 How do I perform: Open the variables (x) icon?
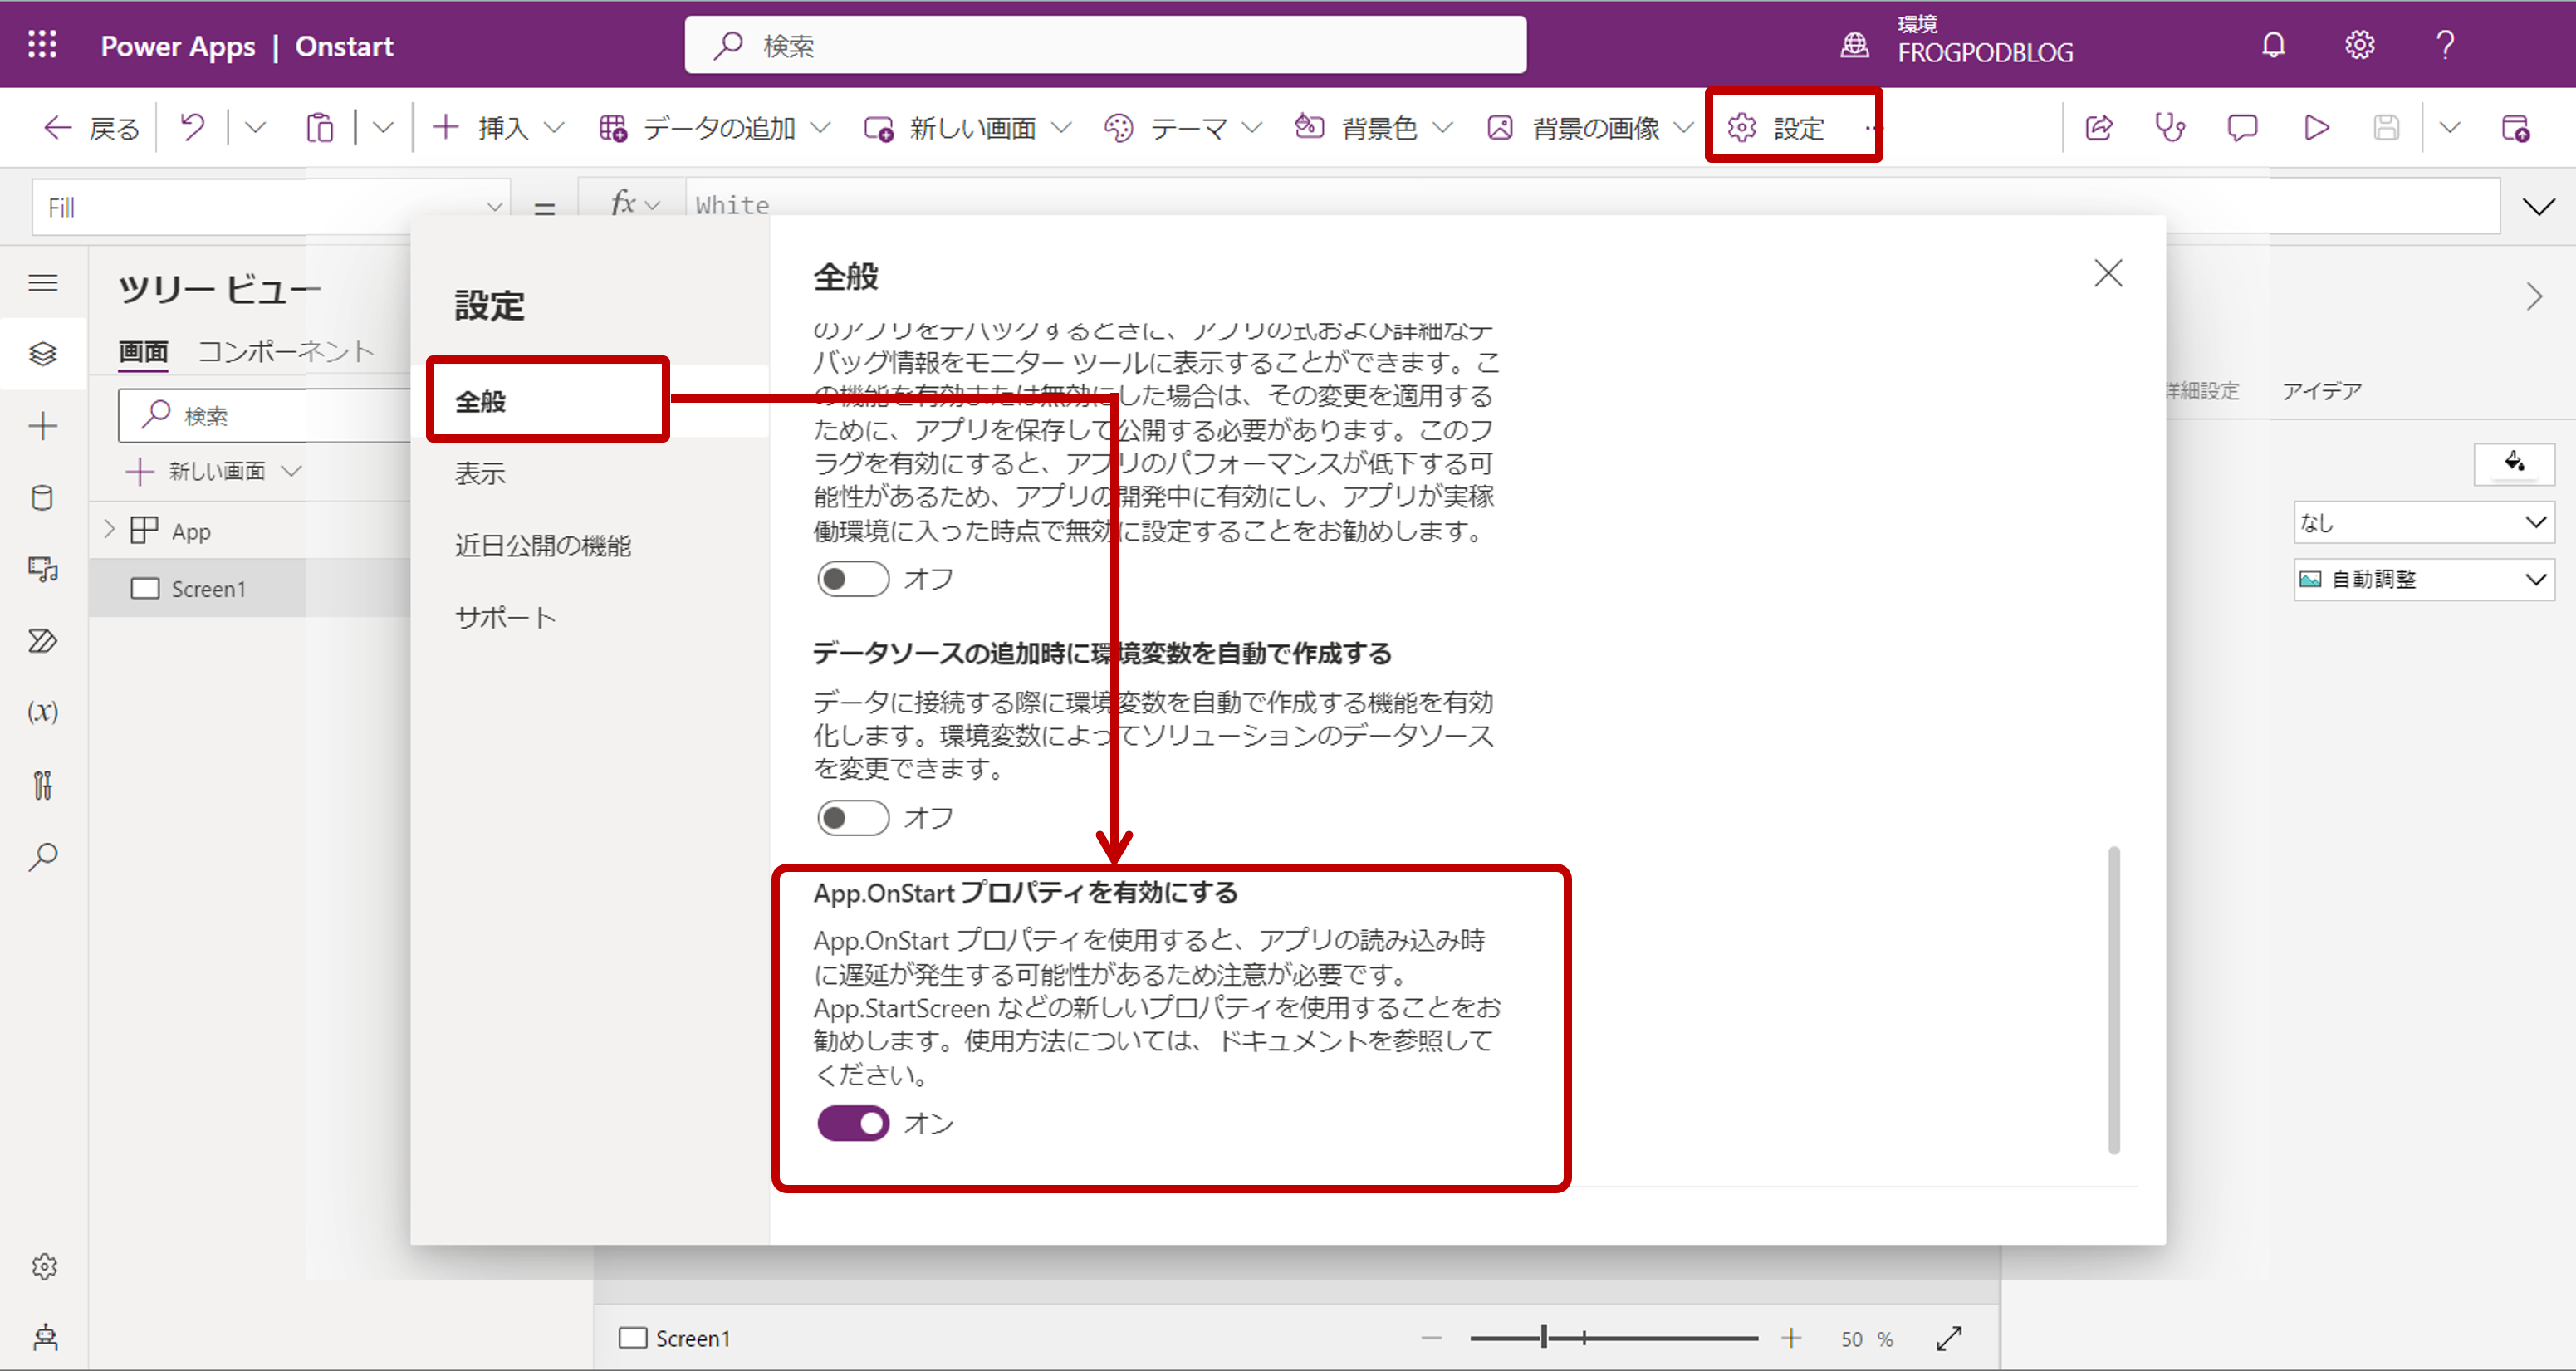43,711
